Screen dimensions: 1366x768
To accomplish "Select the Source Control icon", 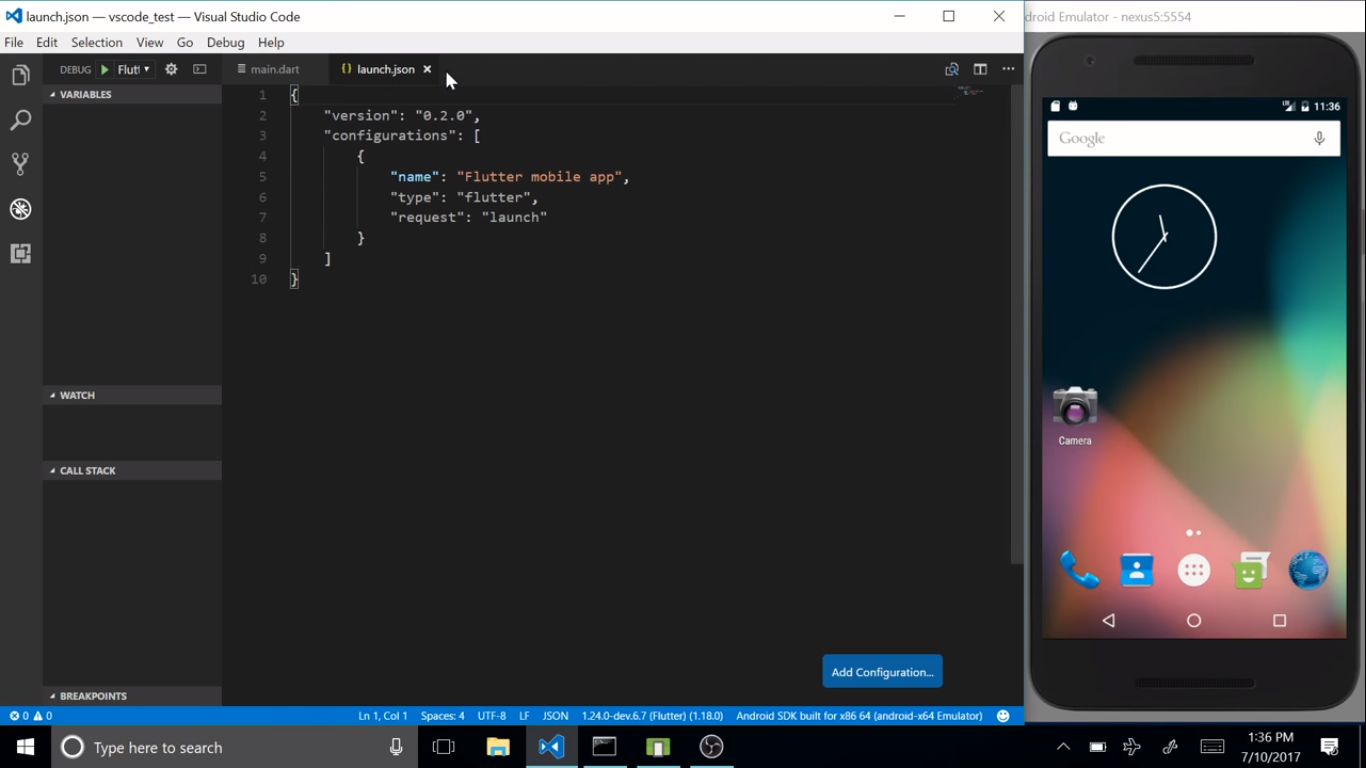I will [x=20, y=163].
